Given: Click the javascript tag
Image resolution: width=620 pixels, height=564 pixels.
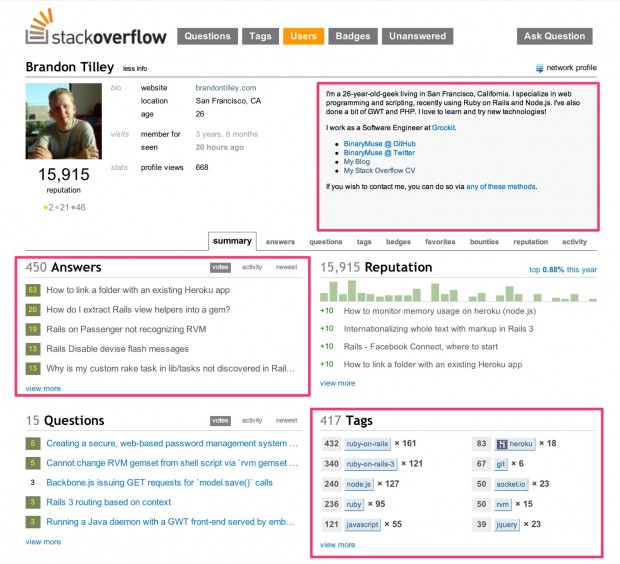Looking at the screenshot, I should [362, 524].
